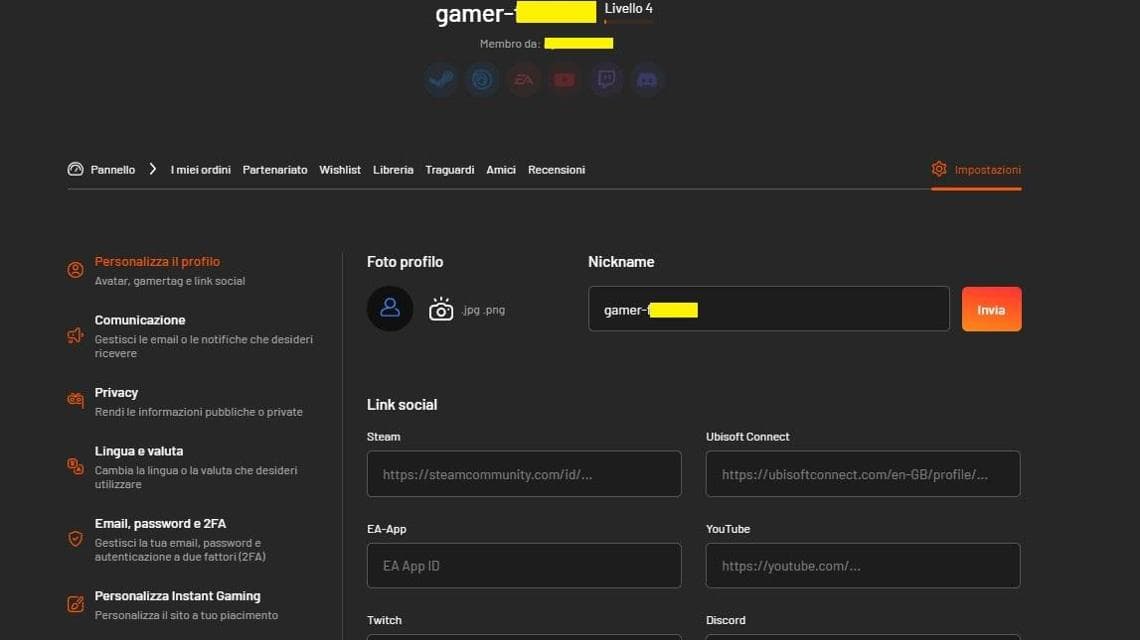The height and width of the screenshot is (640, 1140).
Task: Click the '.jpg .png' format text
Action: point(483,310)
